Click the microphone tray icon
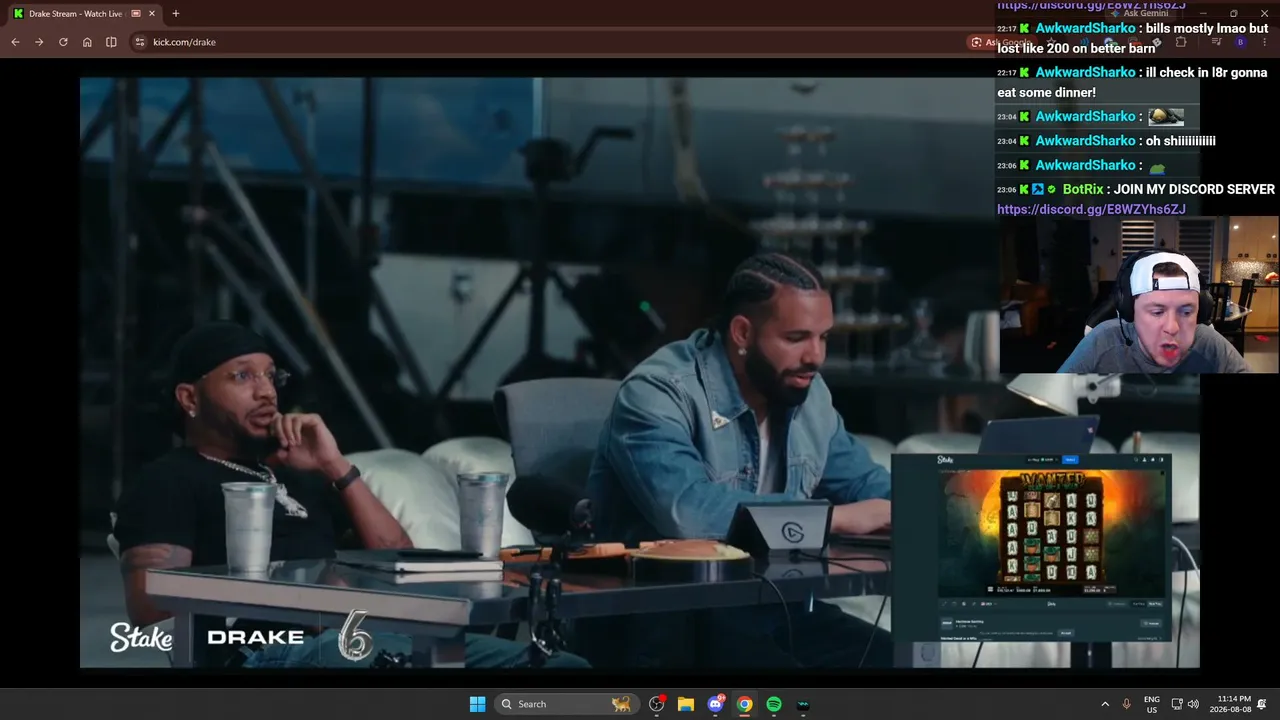 tap(1127, 704)
